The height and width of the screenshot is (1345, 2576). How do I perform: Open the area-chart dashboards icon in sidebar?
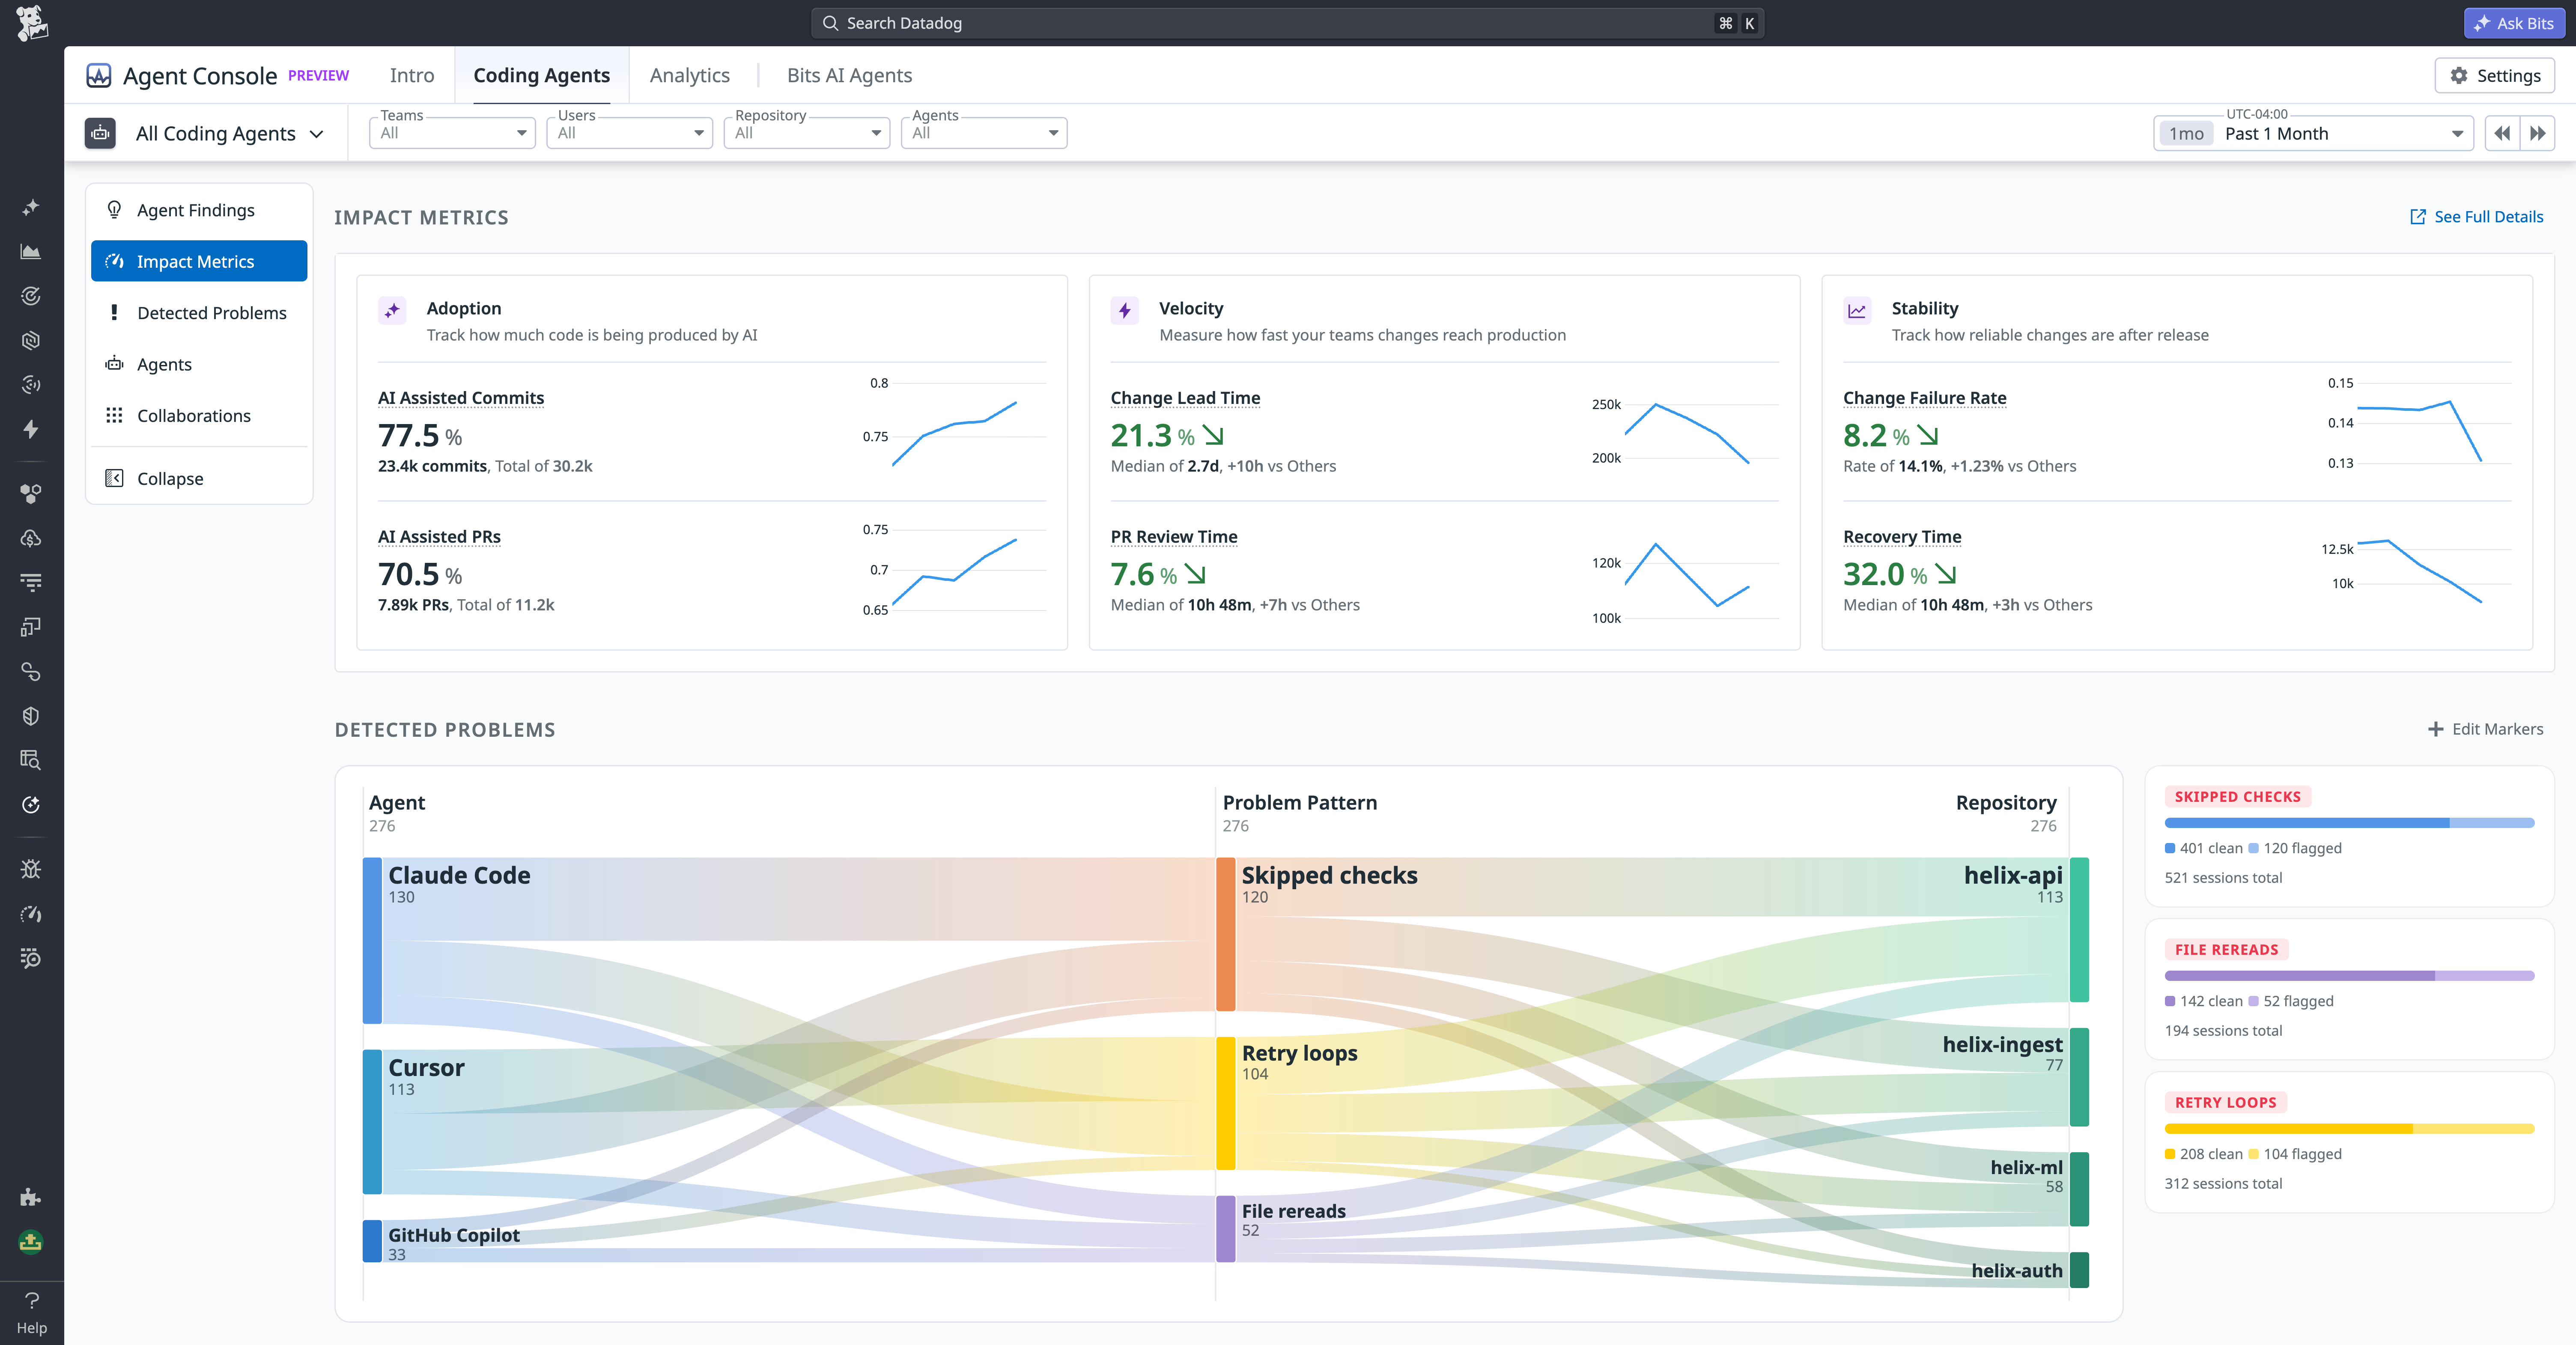click(x=31, y=252)
